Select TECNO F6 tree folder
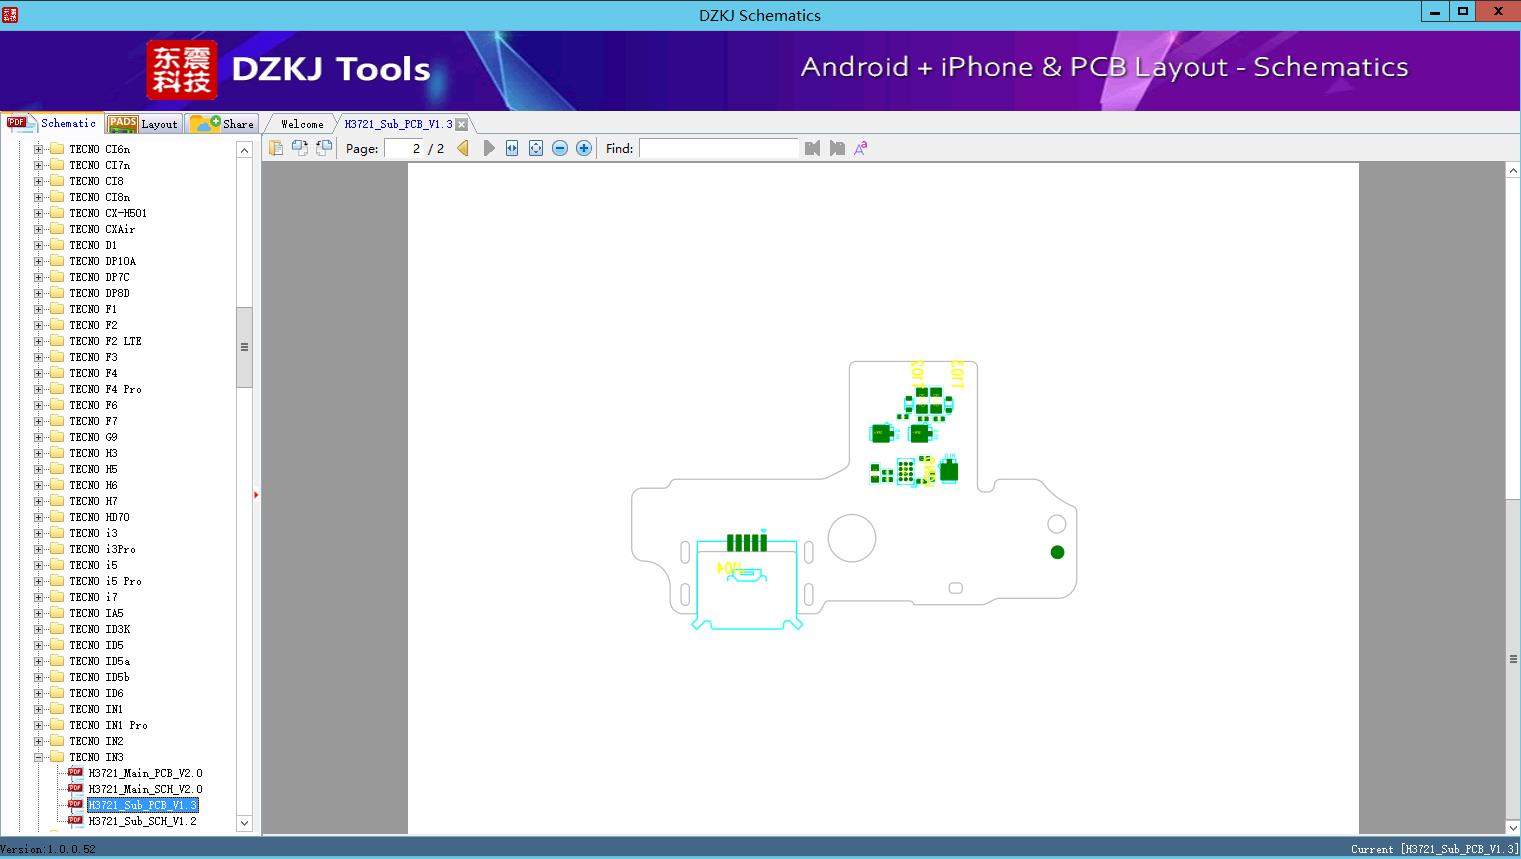Viewport: 1521px width, 859px height. tap(93, 405)
